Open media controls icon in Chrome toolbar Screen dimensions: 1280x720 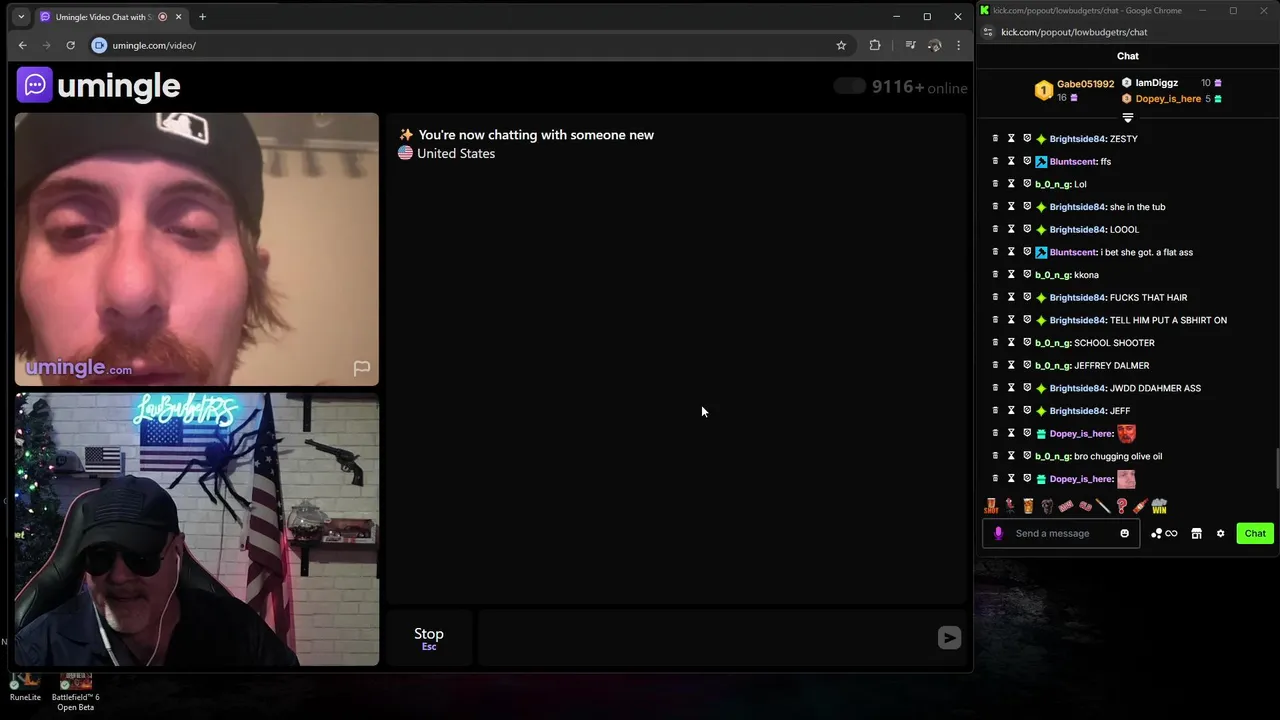point(910,45)
